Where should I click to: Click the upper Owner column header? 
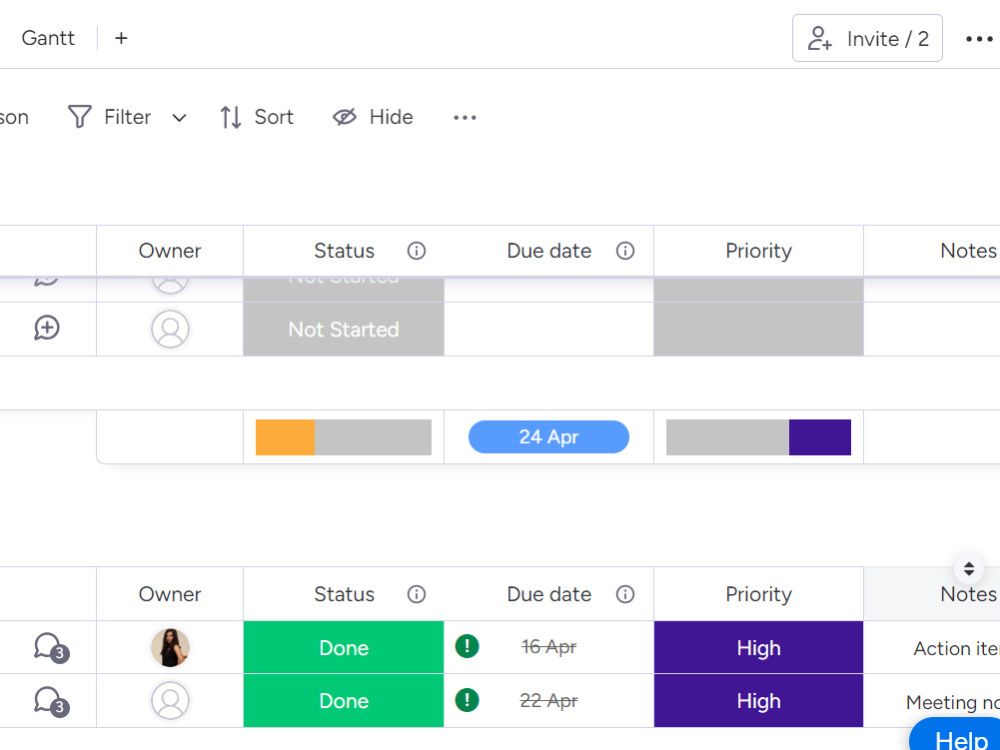tap(170, 251)
